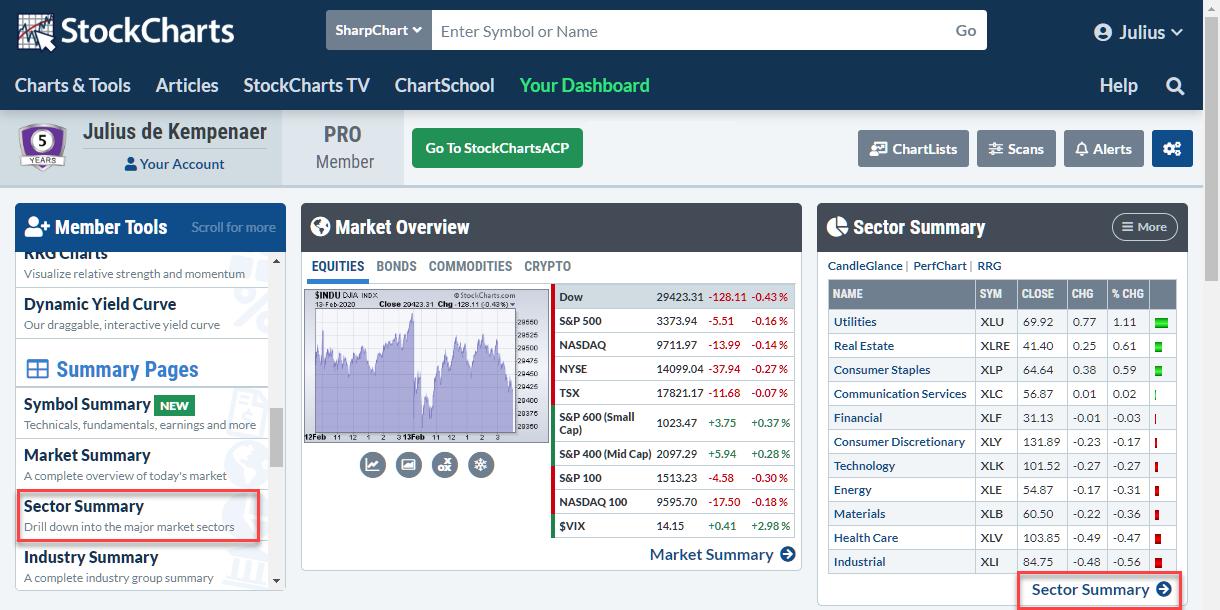Open the Charts & Tools menu
1220x610 pixels.
pos(72,85)
